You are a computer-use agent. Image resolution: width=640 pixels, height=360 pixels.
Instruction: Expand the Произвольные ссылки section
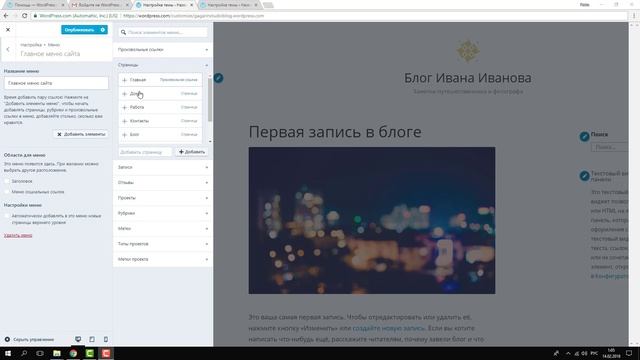coord(163,50)
